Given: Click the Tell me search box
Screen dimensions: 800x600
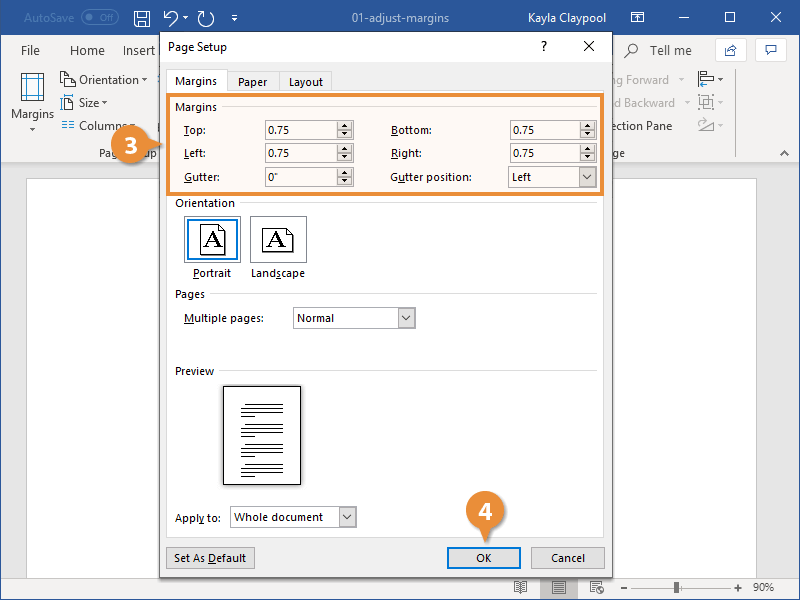Looking at the screenshot, I should coord(659,51).
